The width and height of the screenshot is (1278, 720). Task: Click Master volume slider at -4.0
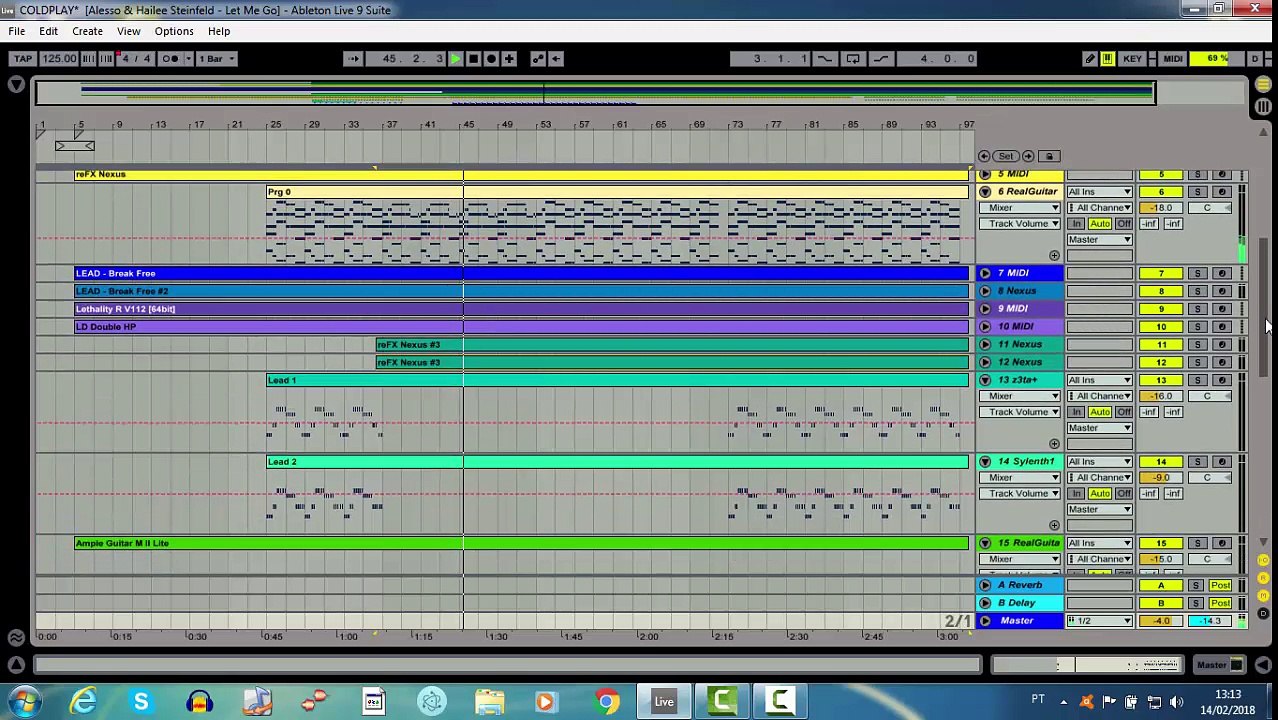(x=1161, y=621)
